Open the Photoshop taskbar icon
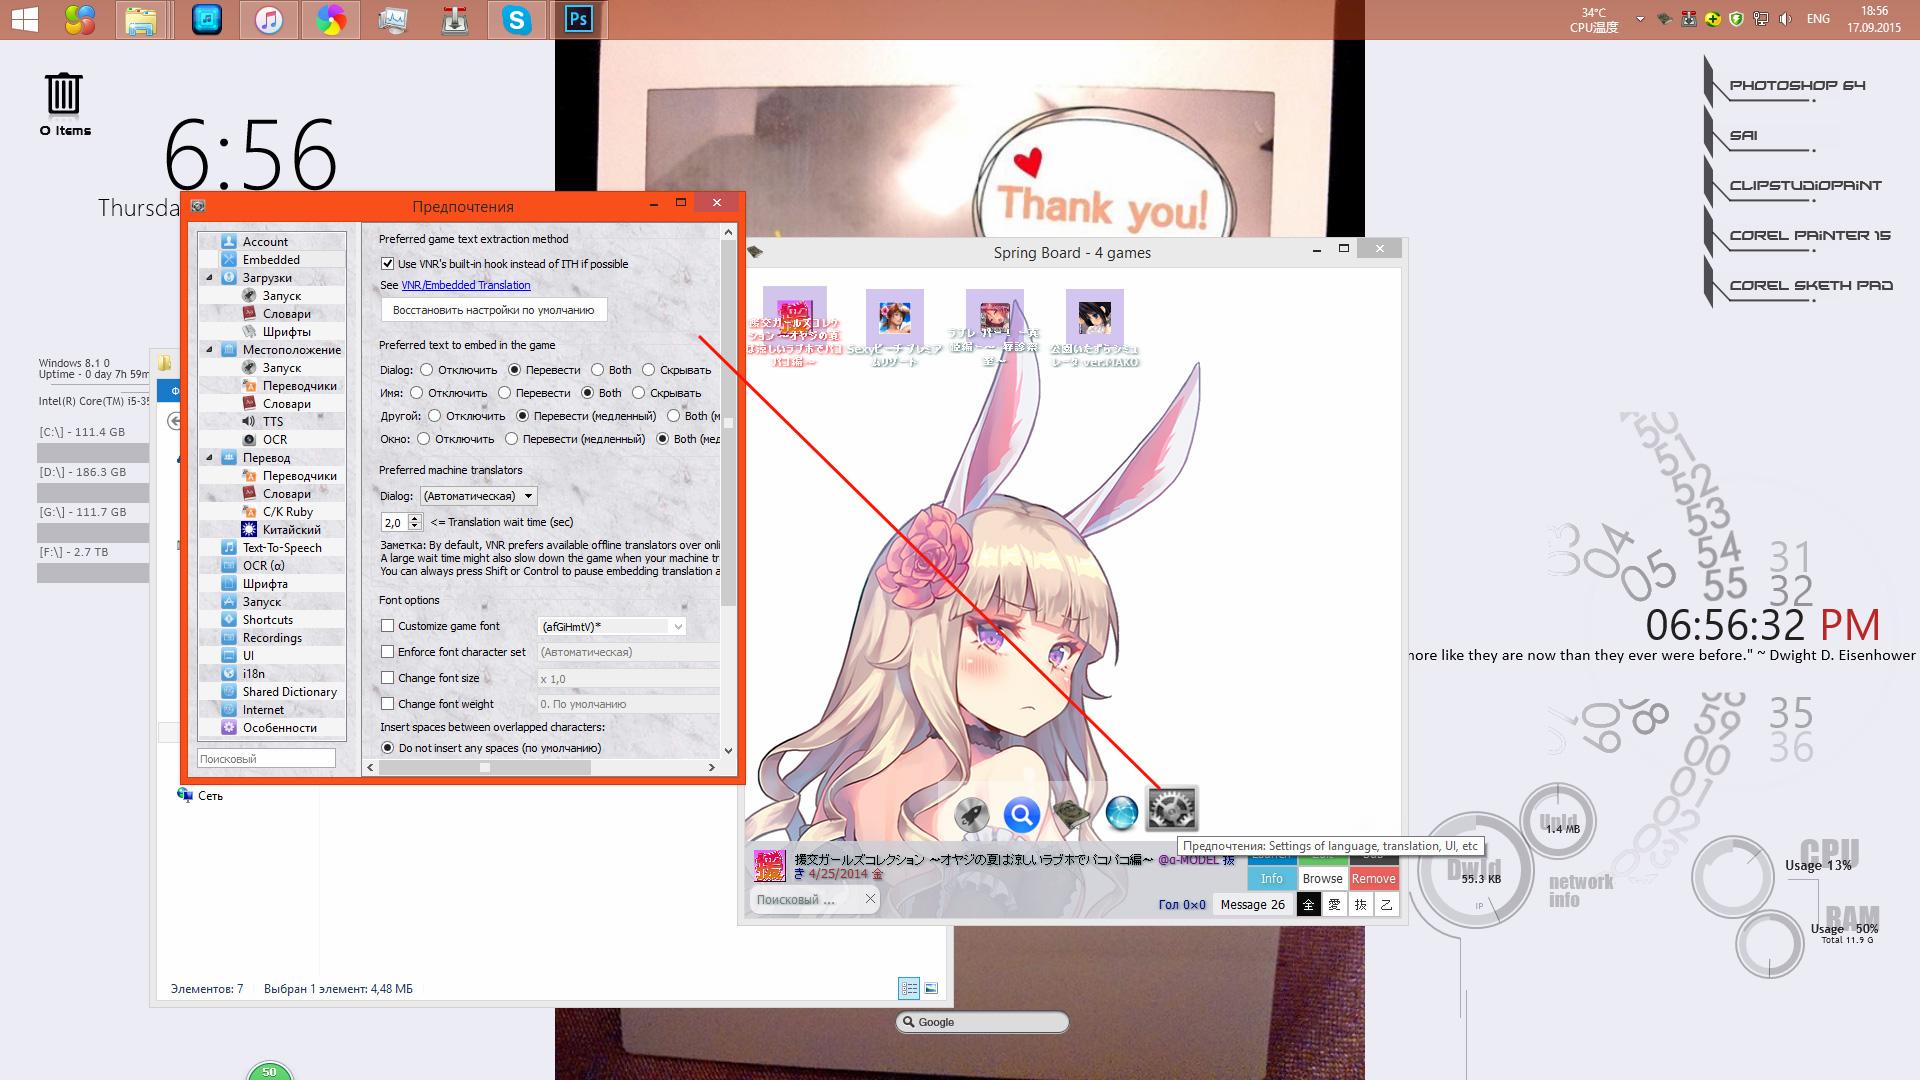The width and height of the screenshot is (1920, 1080). pos(578,20)
